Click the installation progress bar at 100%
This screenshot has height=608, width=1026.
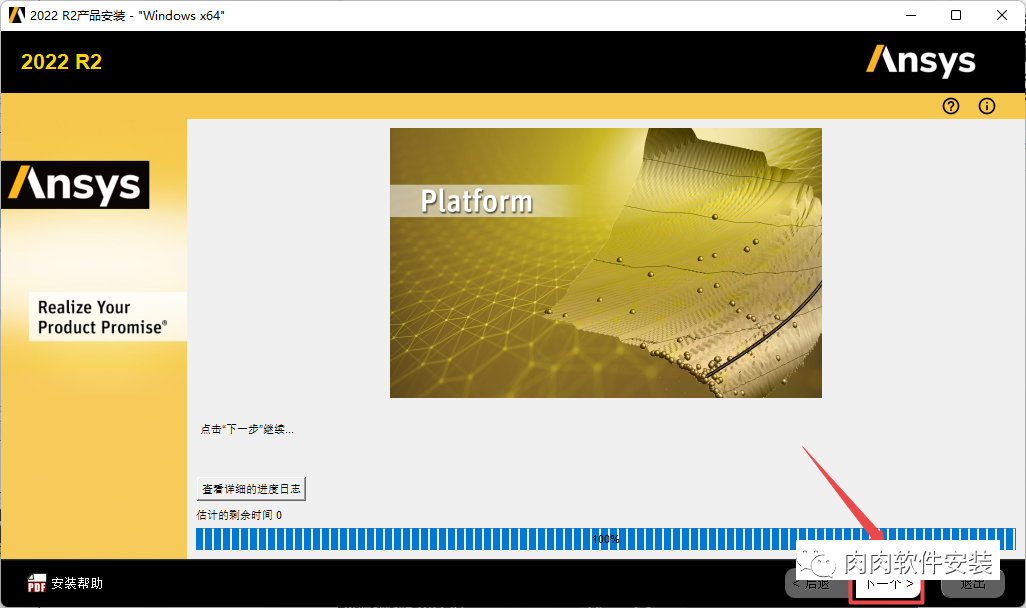(x=605, y=539)
